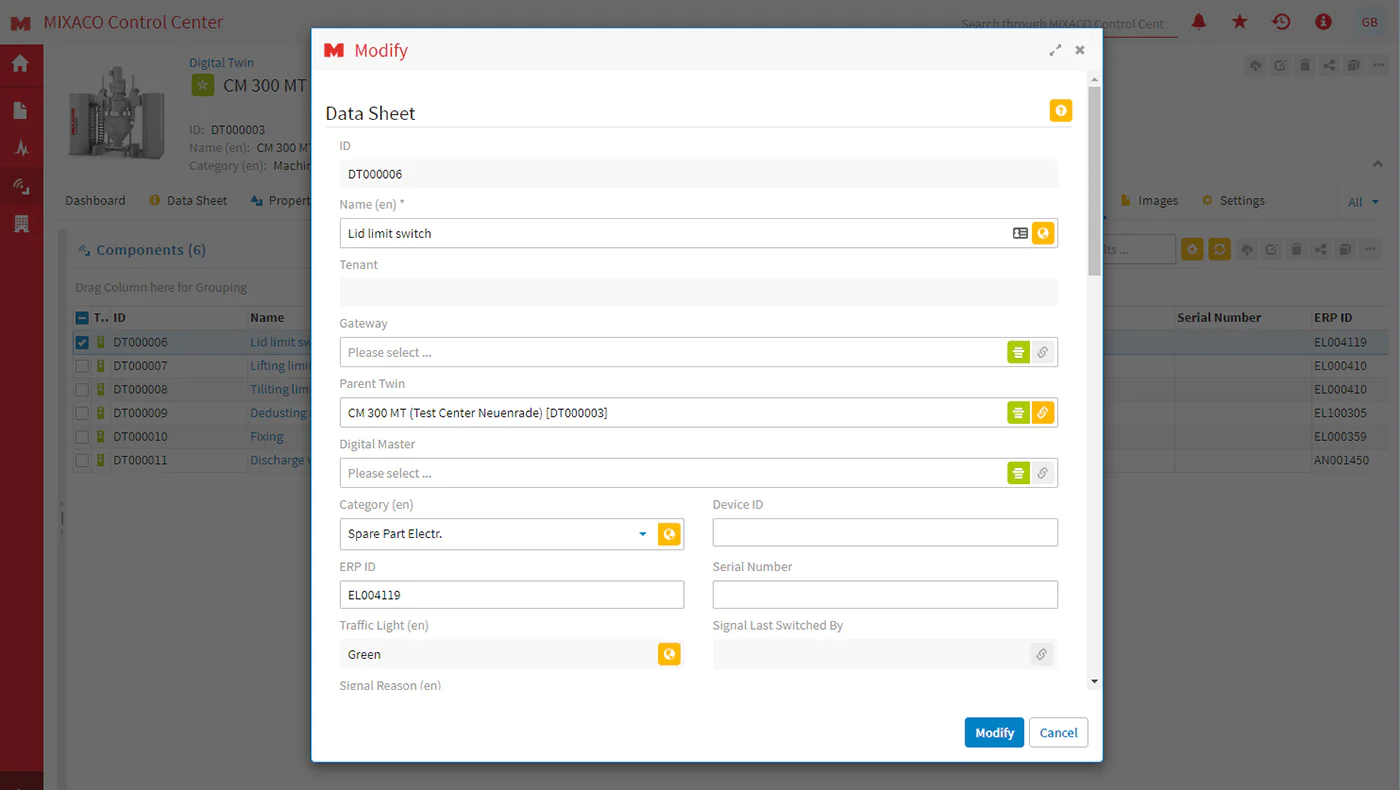The image size is (1400, 790).
Task: Open the Parent Twin green list icon
Action: click(x=1018, y=412)
